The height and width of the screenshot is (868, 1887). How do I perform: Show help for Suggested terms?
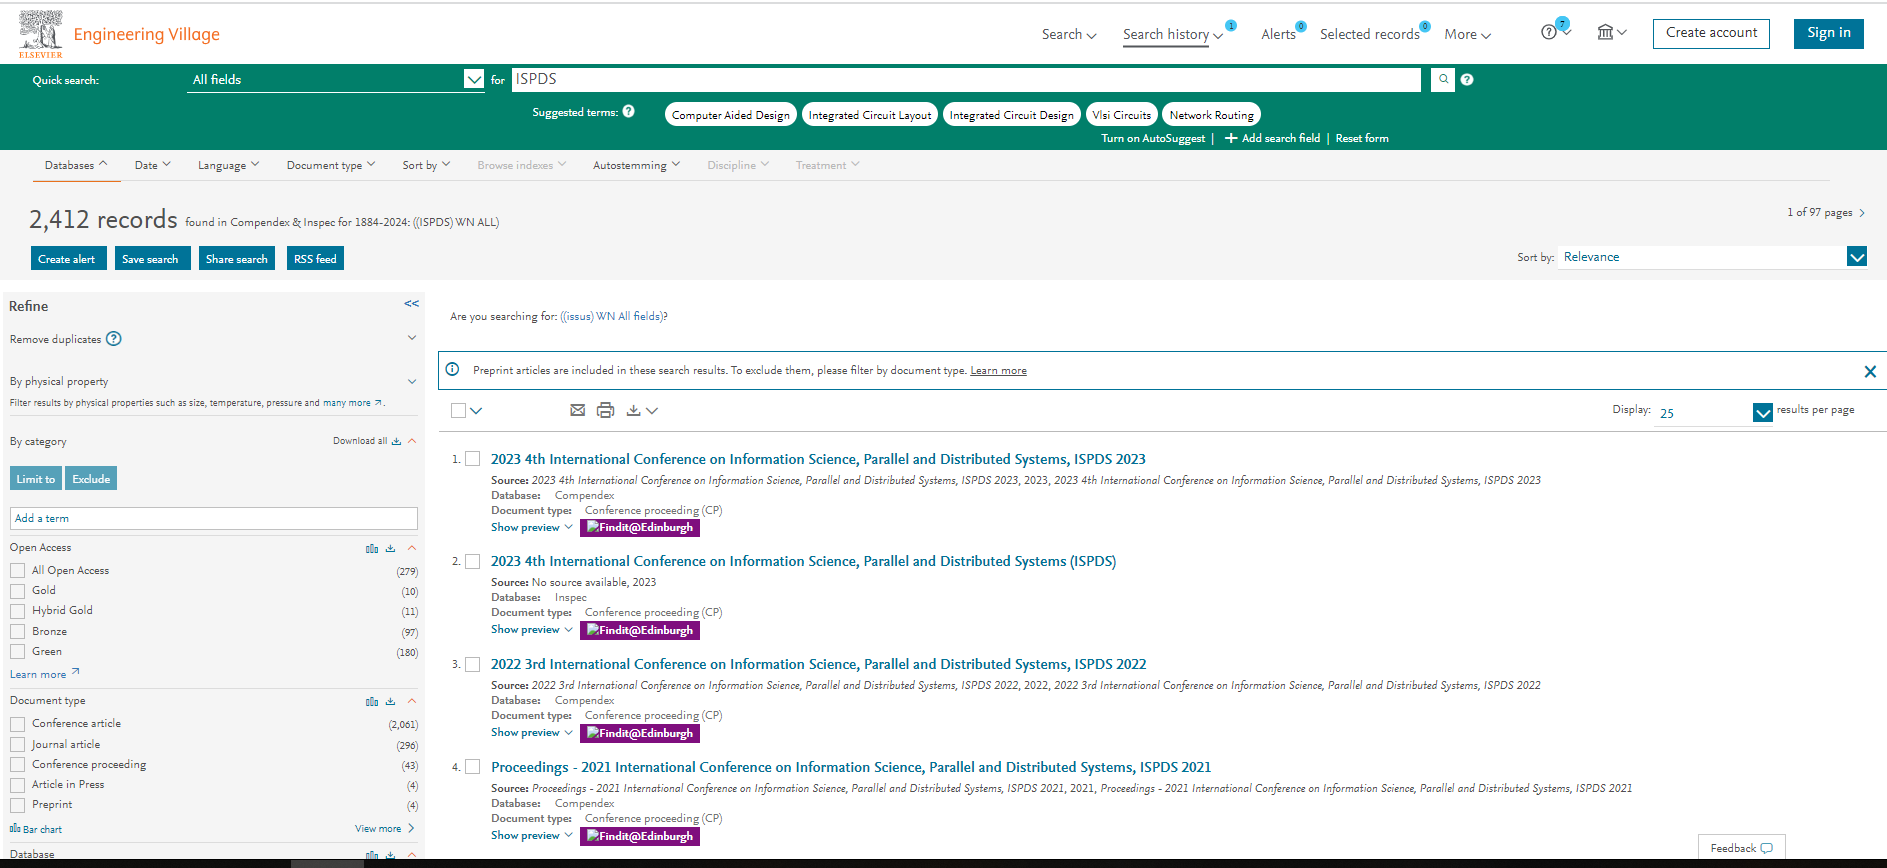coord(628,111)
